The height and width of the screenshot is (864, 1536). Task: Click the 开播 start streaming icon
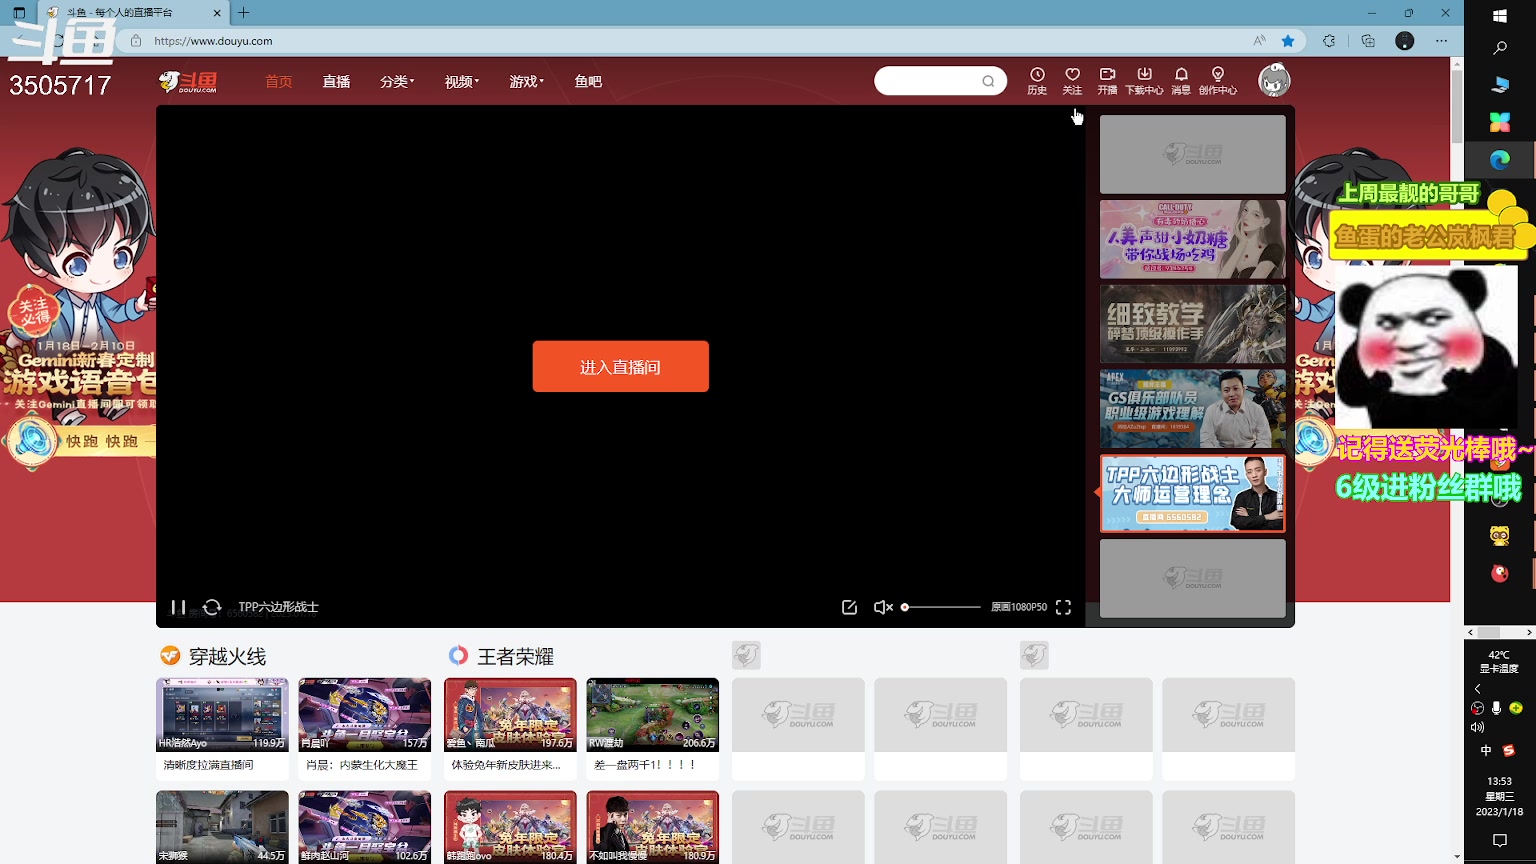[1107, 81]
